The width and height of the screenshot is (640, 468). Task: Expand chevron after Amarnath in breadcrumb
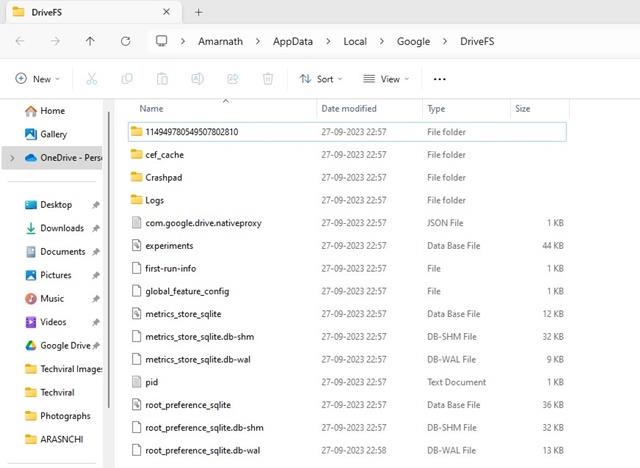coord(258,41)
